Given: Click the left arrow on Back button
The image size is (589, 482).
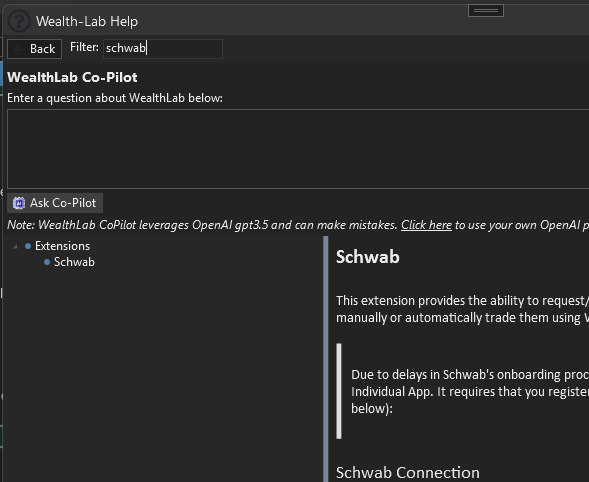Looking at the screenshot, I should (18, 49).
